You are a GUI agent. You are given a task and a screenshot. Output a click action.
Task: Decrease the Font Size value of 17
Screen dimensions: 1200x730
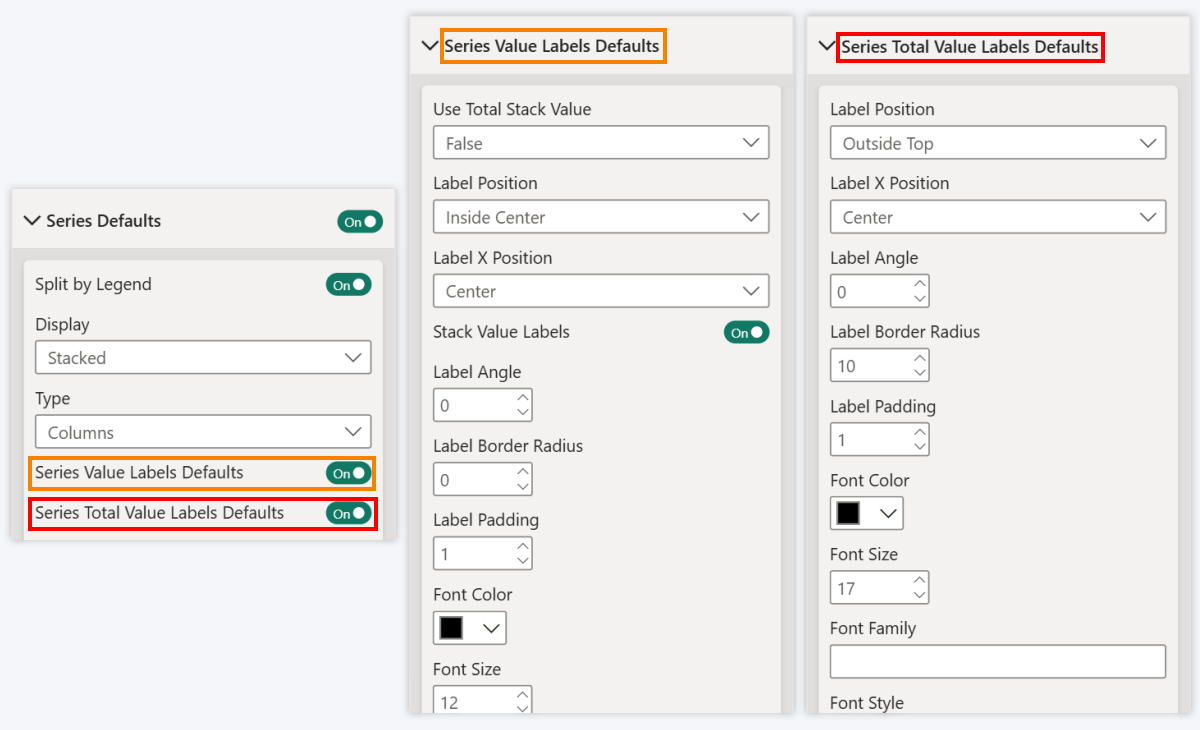pos(919,595)
